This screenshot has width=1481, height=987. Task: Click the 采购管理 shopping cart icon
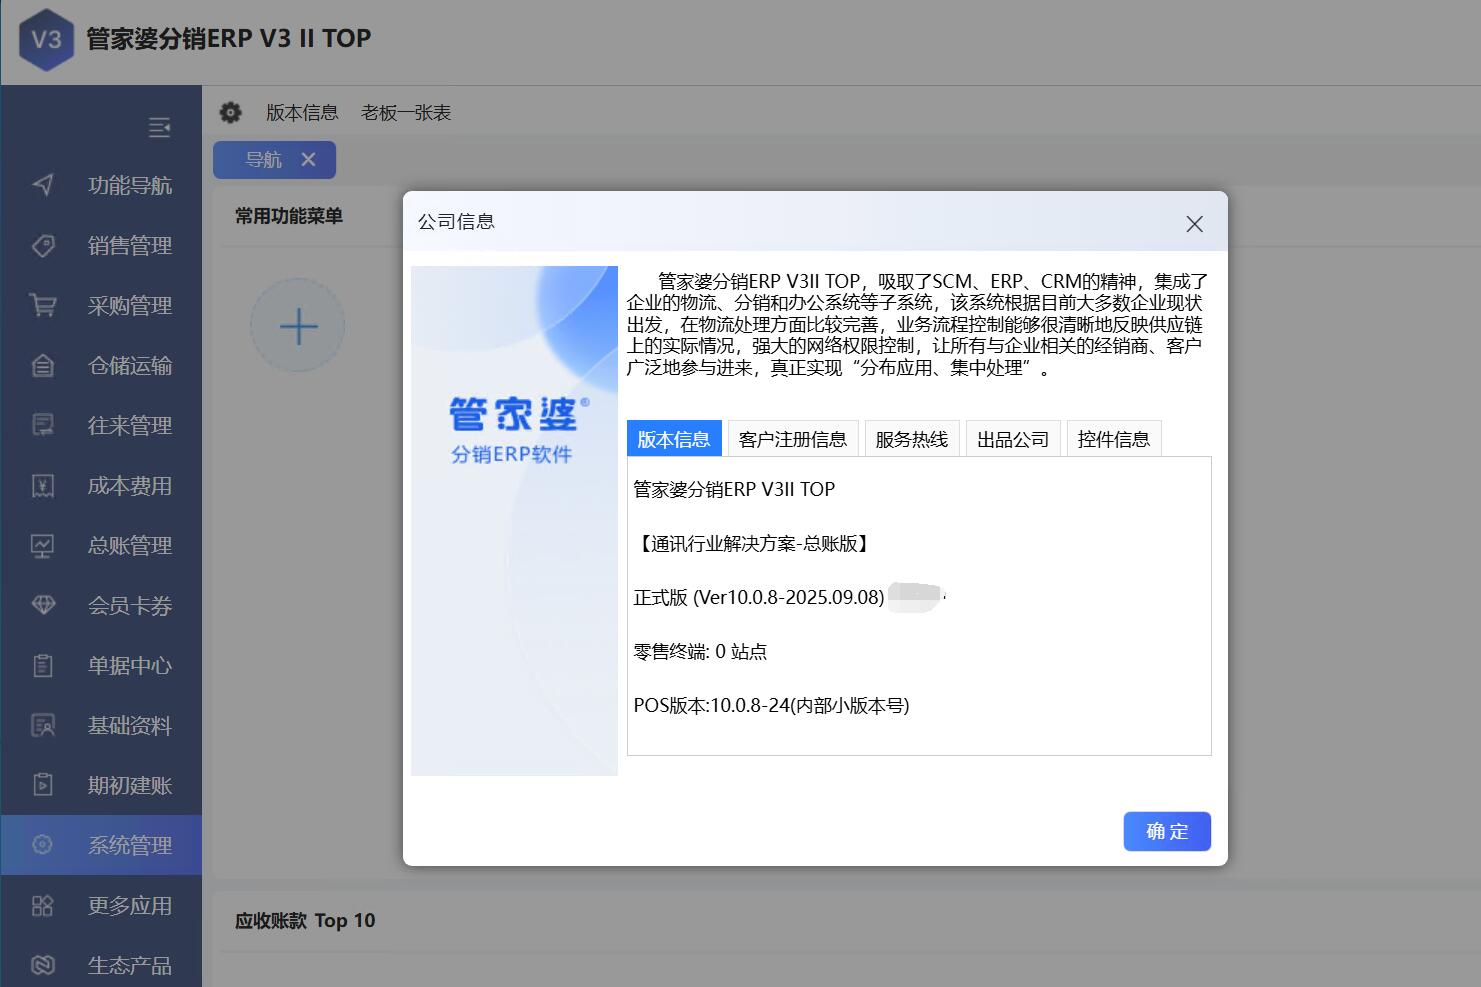click(x=43, y=305)
